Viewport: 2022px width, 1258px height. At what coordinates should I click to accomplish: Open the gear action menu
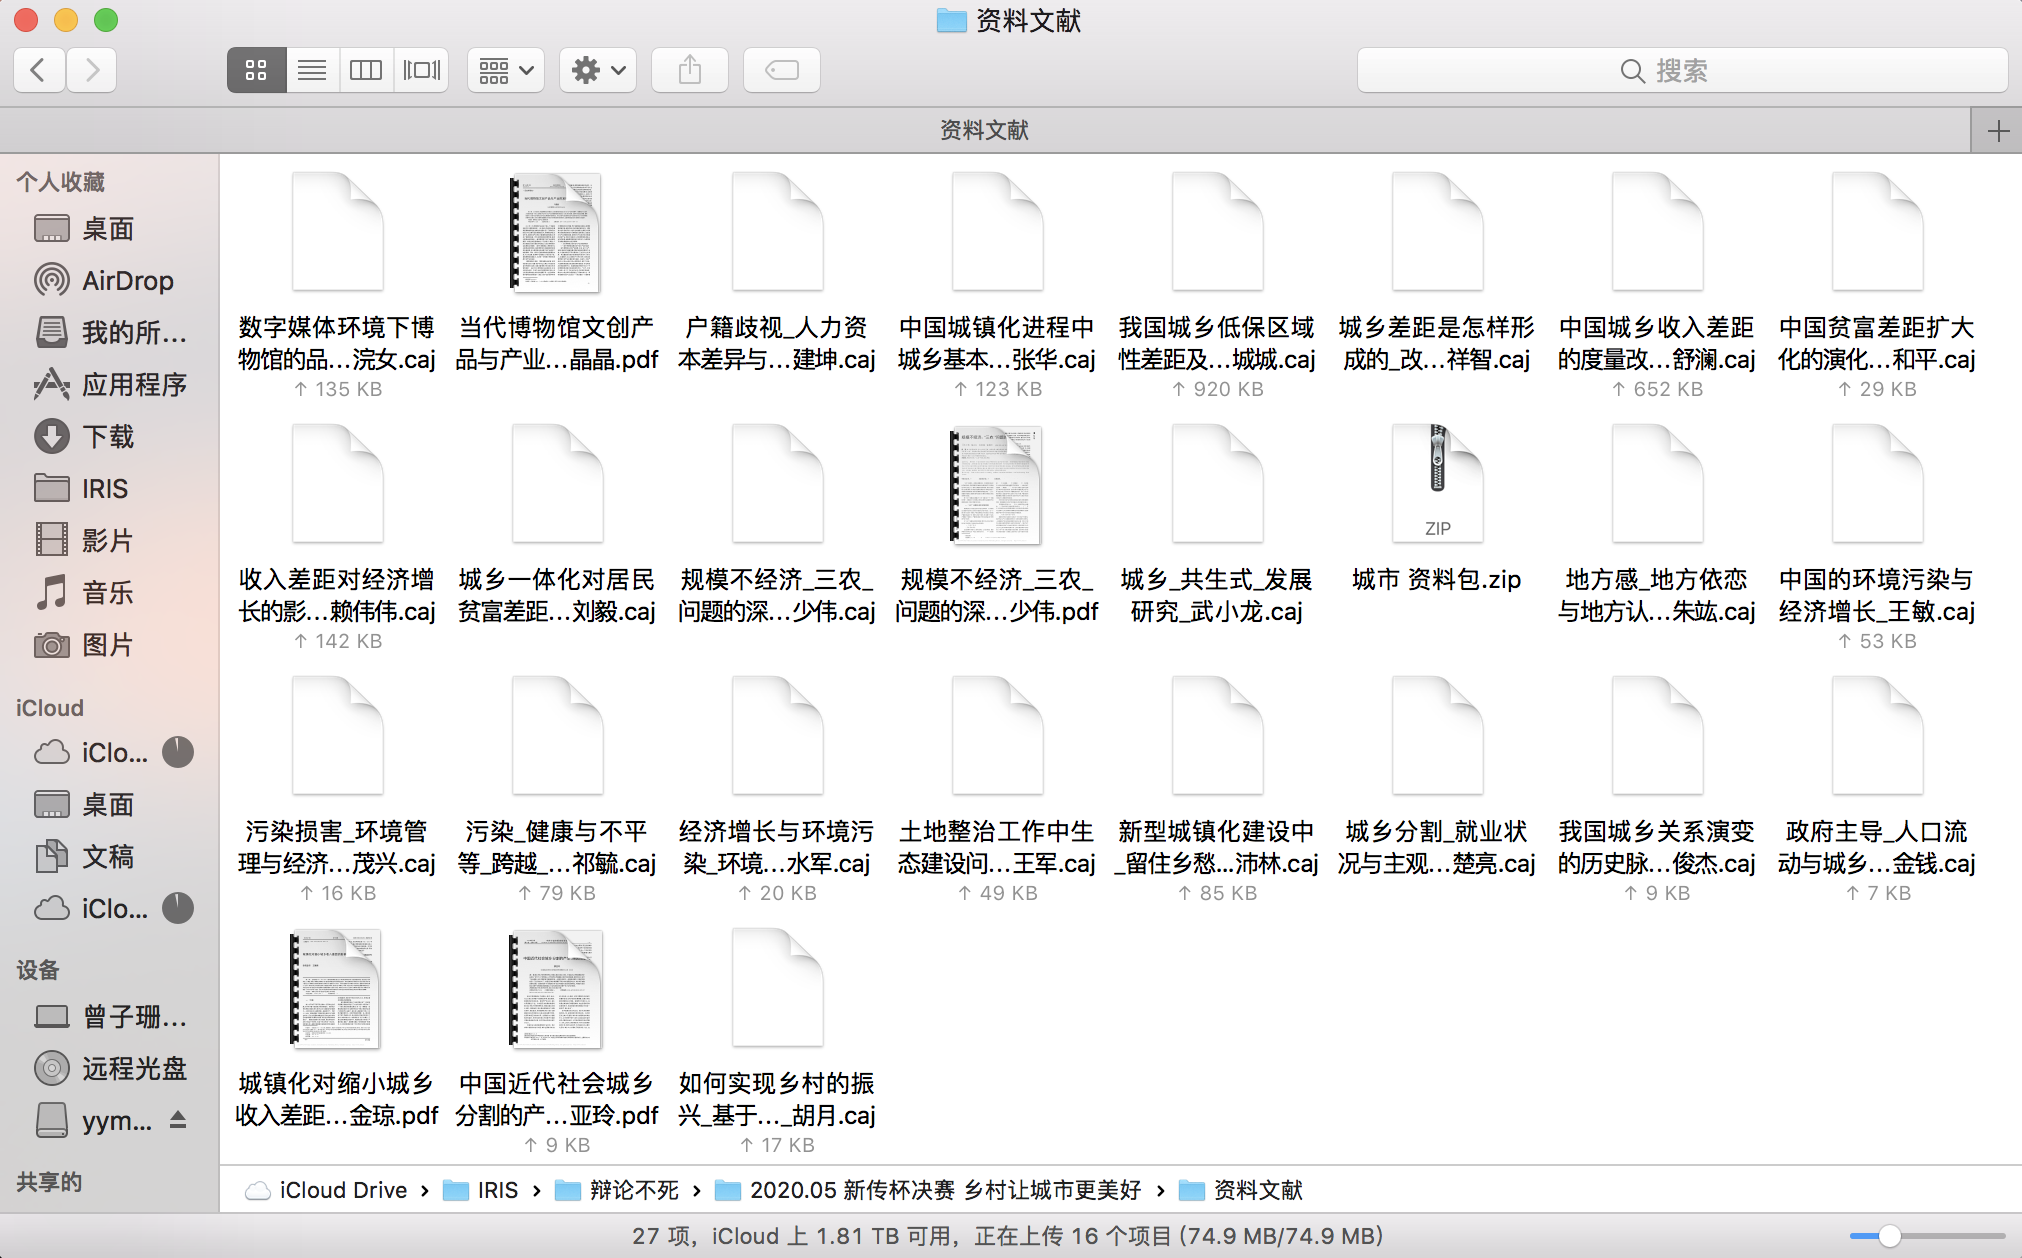pos(598,70)
